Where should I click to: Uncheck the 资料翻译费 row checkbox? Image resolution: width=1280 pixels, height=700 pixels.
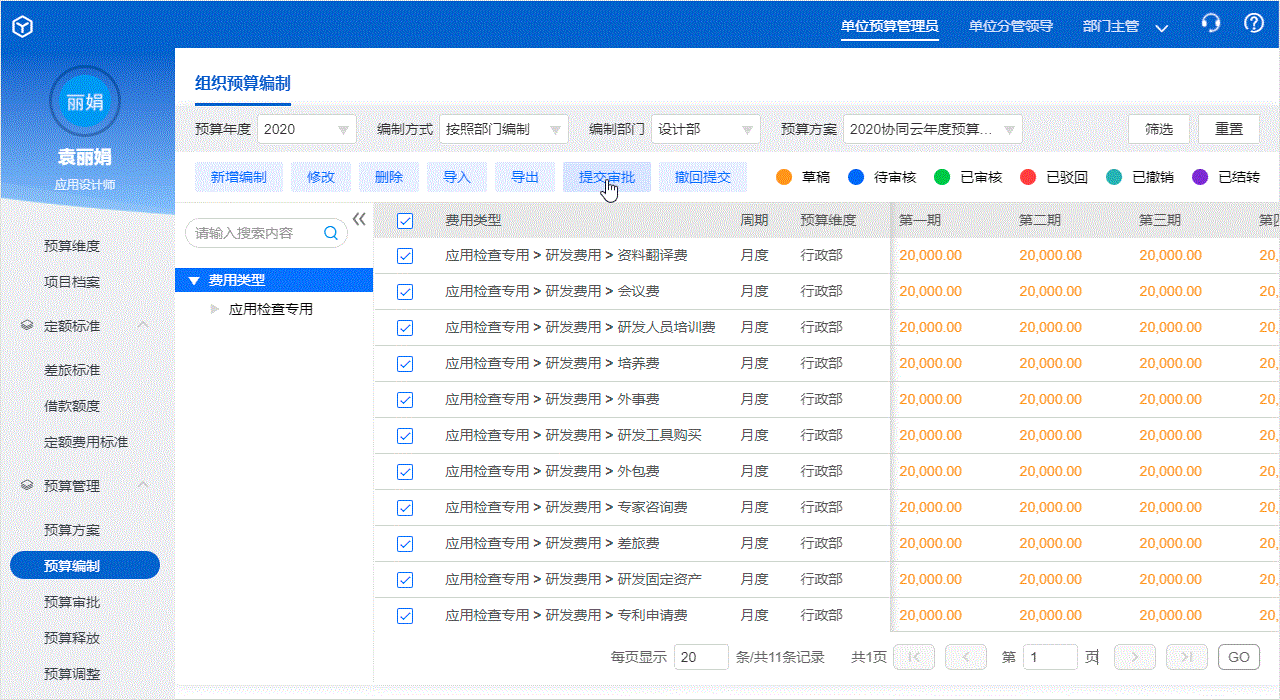pyautogui.click(x=405, y=256)
